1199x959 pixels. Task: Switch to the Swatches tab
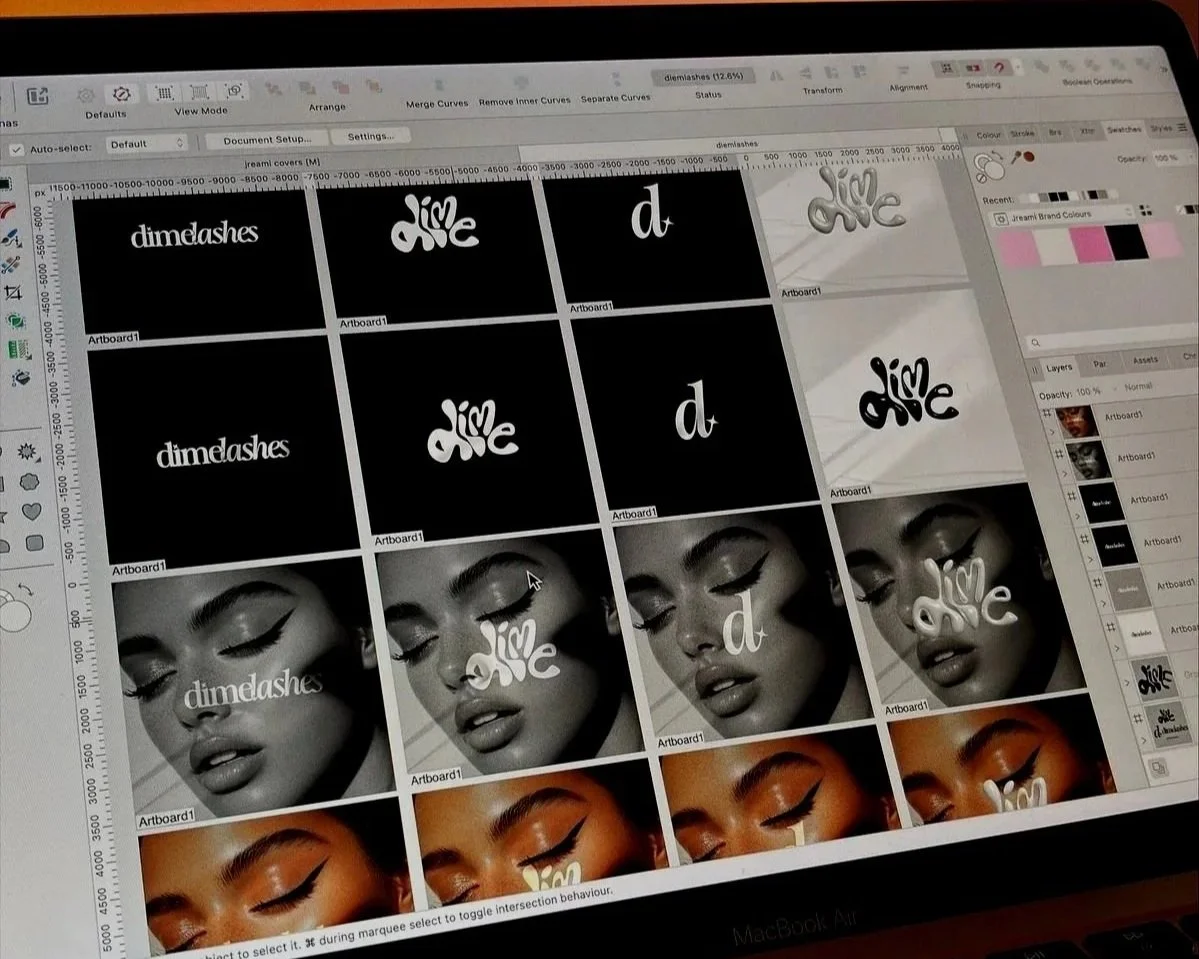(1123, 129)
